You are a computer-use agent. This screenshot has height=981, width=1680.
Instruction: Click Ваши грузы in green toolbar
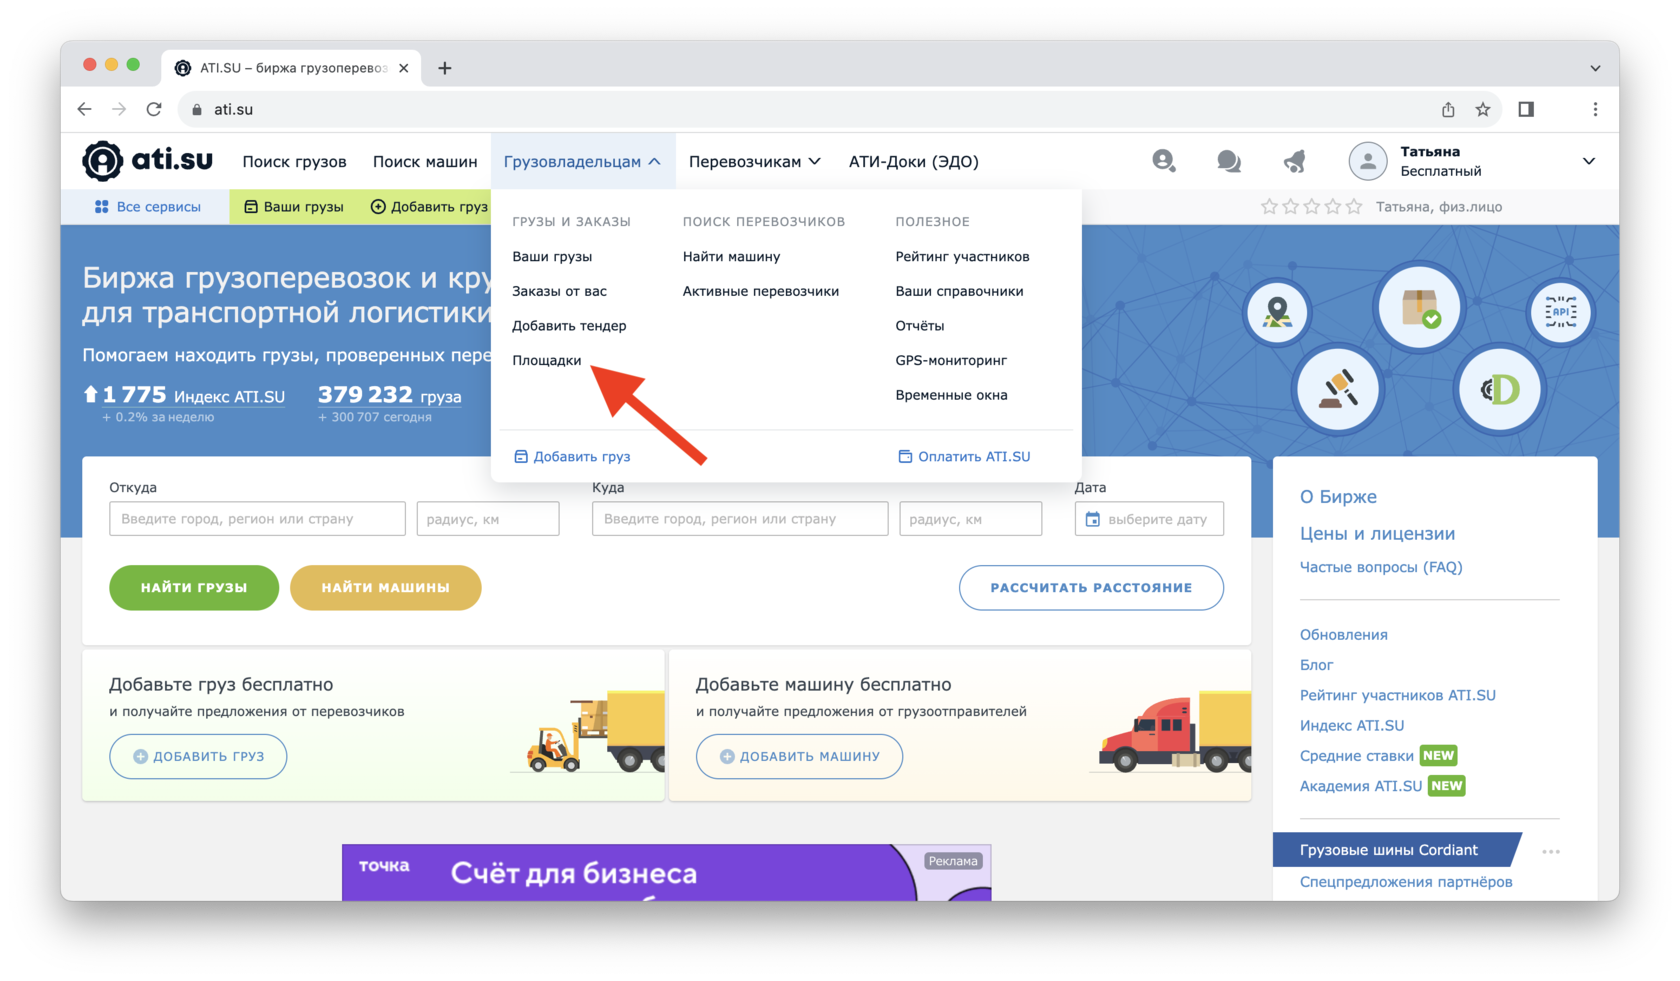click(294, 207)
